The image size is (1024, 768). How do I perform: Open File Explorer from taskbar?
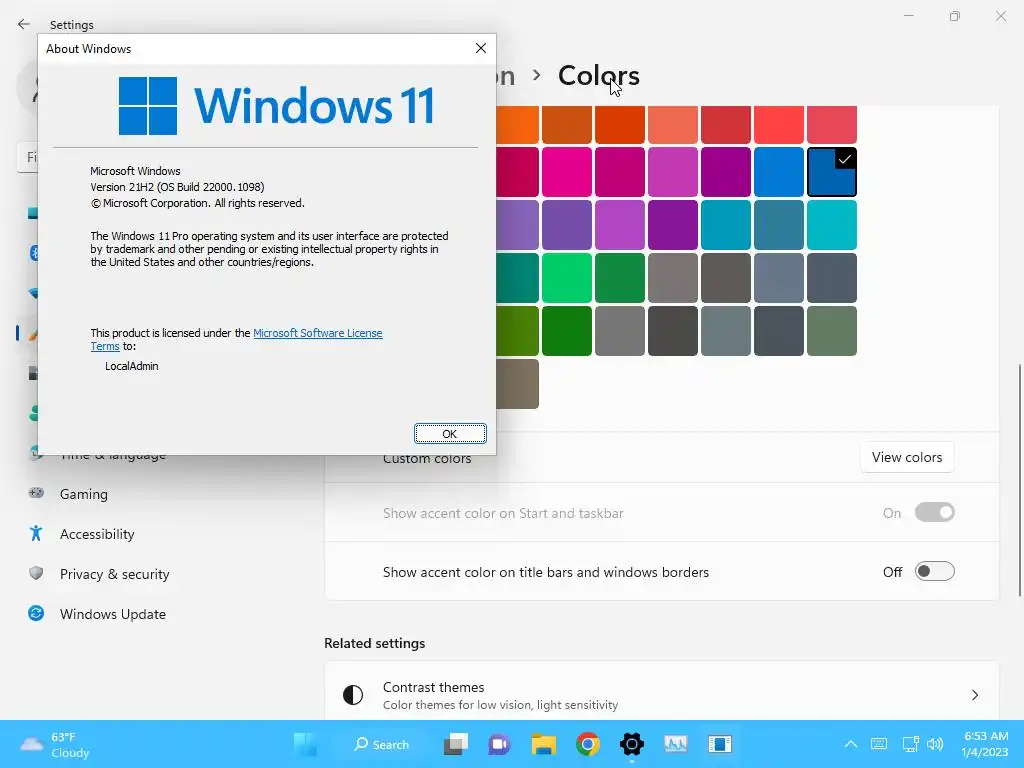(543, 744)
